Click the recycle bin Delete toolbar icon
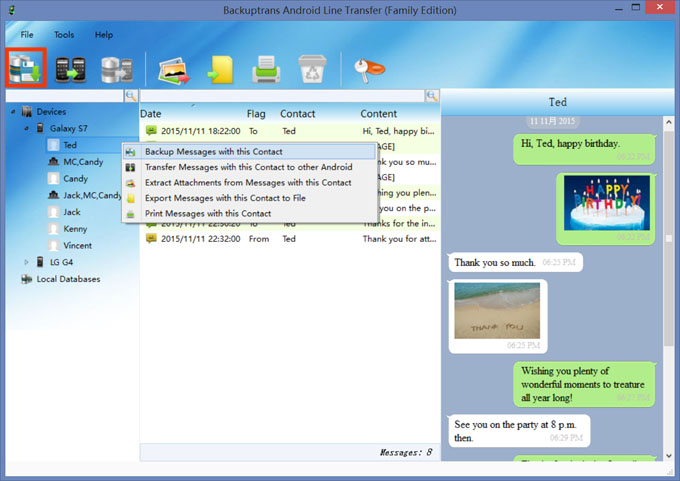Viewport: 680px width, 481px height. 312,69
